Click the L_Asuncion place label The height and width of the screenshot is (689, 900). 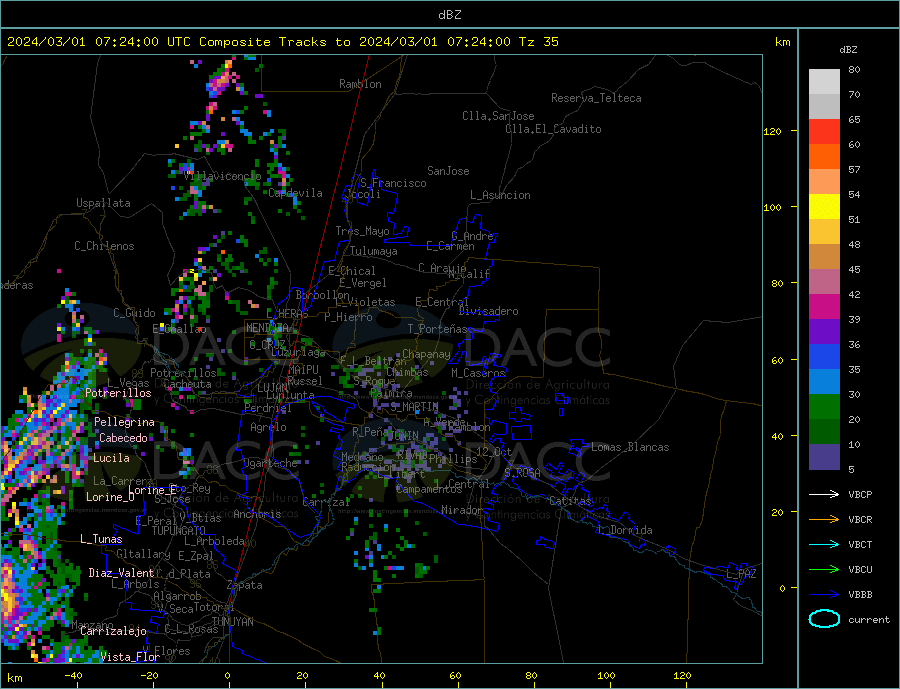click(500, 195)
